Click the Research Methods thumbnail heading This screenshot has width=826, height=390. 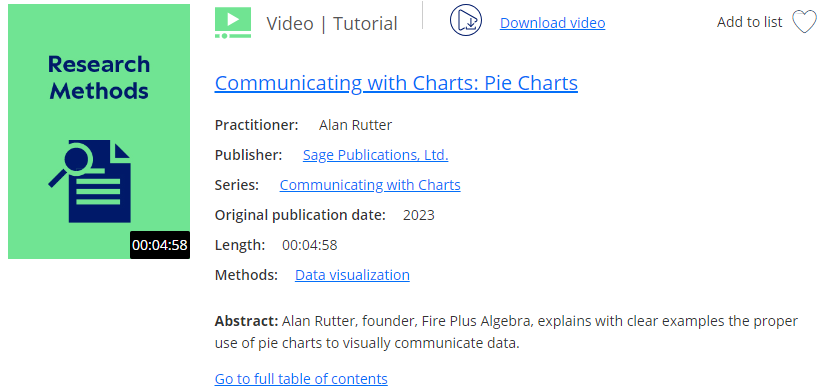[99, 77]
